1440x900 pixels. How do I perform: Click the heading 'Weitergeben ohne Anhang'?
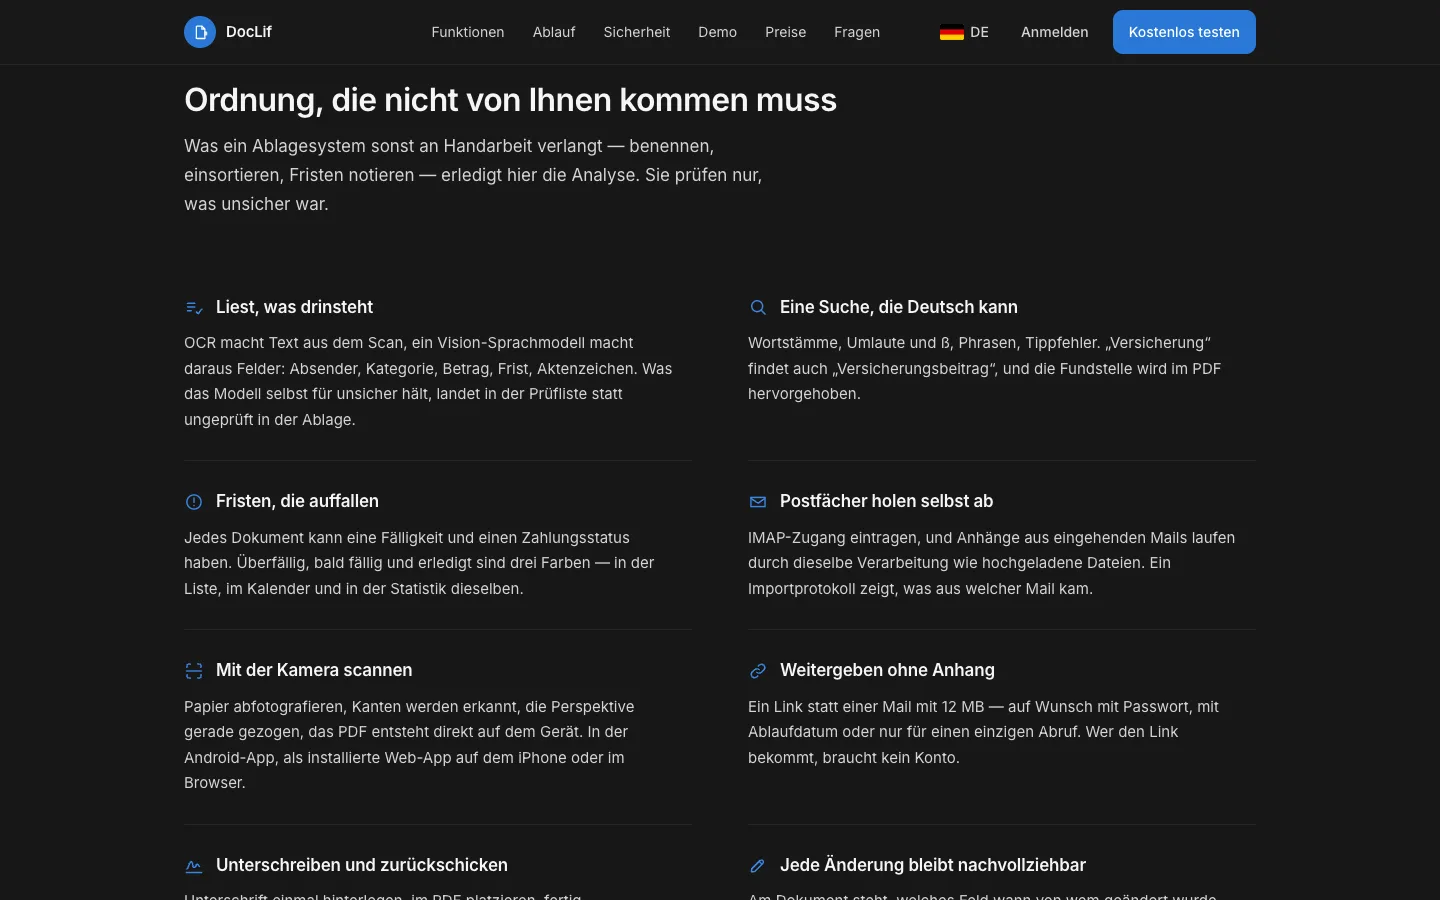887,670
